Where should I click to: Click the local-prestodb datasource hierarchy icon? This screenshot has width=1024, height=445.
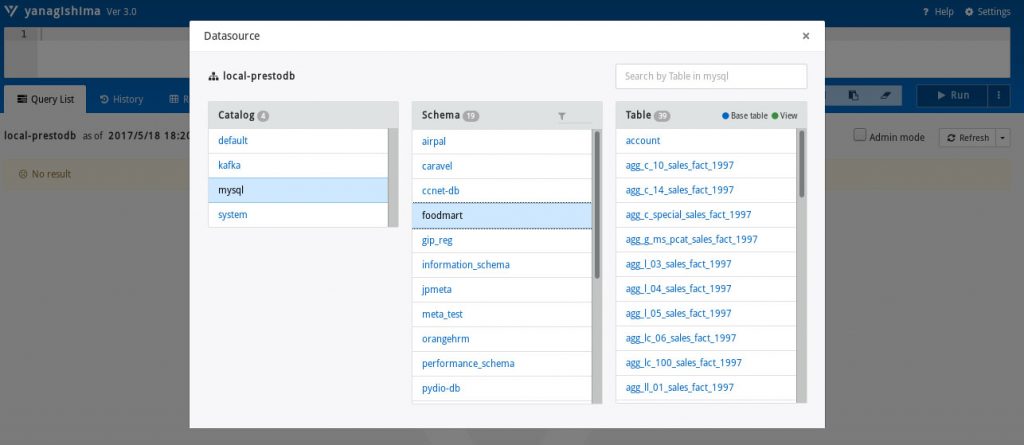(x=213, y=76)
